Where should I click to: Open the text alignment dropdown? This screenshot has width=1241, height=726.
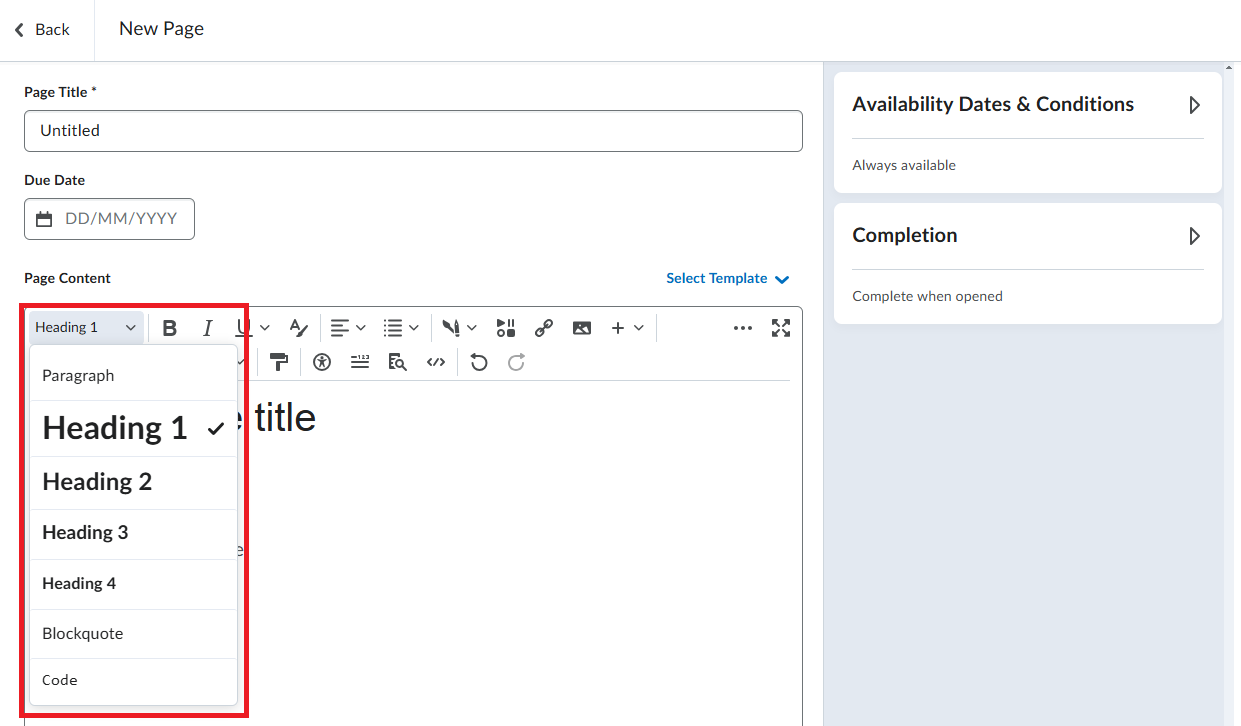tap(348, 328)
